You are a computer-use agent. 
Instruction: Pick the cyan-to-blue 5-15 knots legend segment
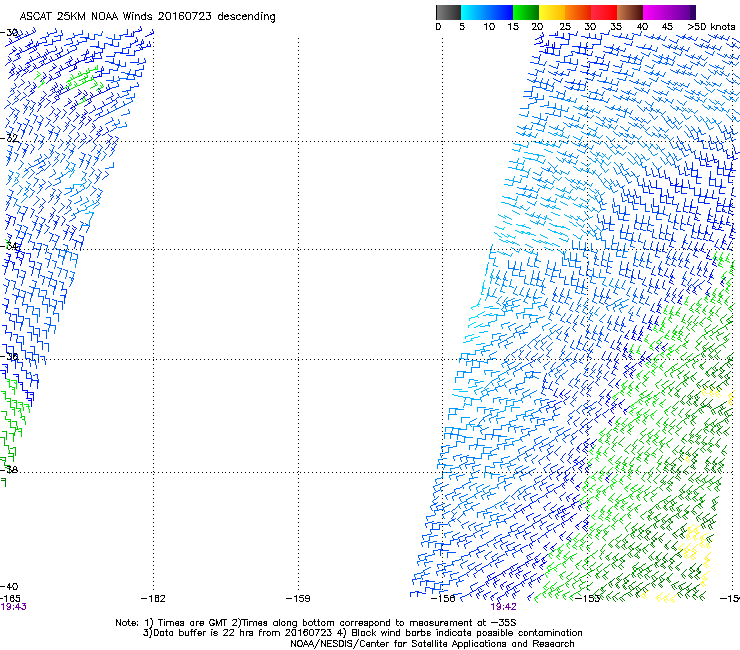(x=487, y=12)
